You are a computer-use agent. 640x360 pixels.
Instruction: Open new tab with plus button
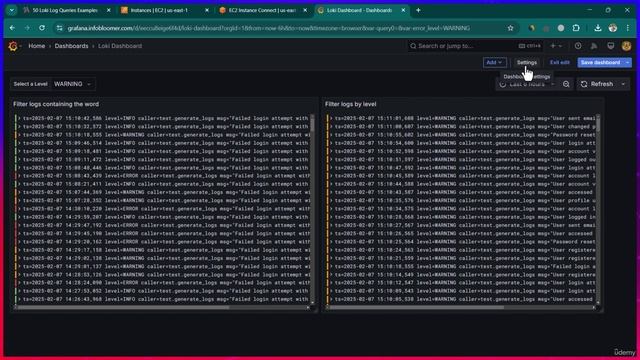coord(418,10)
